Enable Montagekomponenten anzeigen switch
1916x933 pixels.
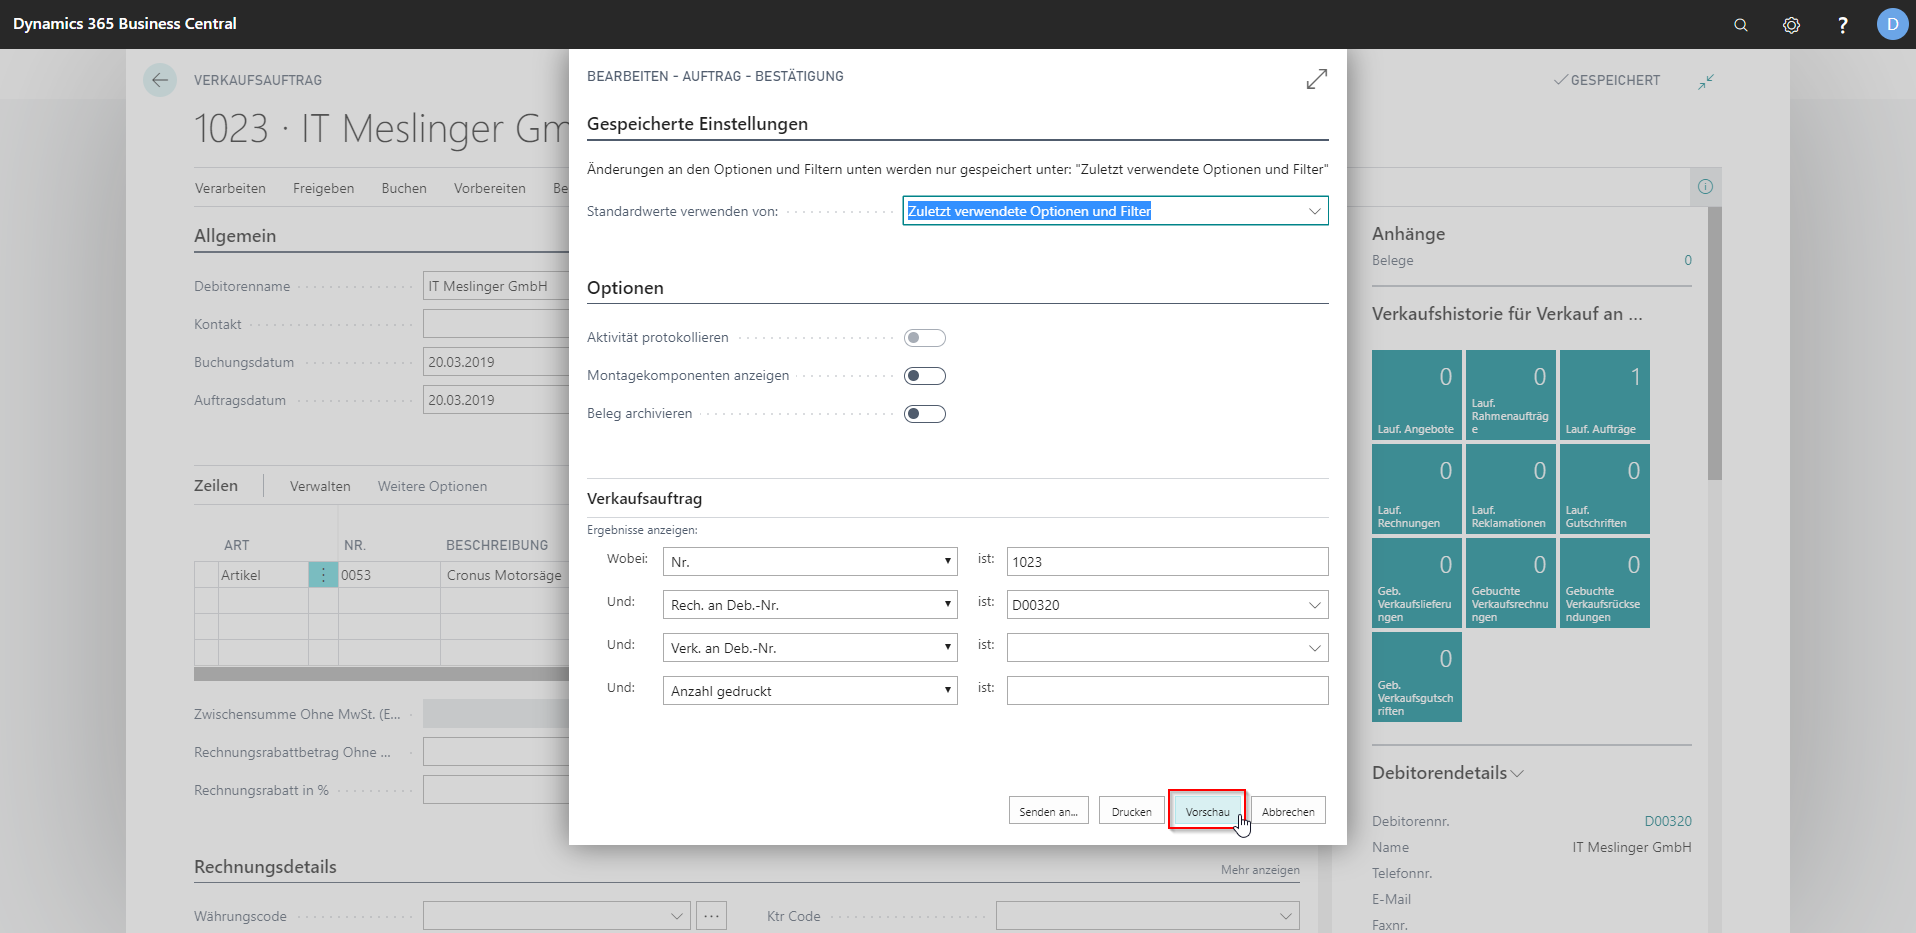924,376
